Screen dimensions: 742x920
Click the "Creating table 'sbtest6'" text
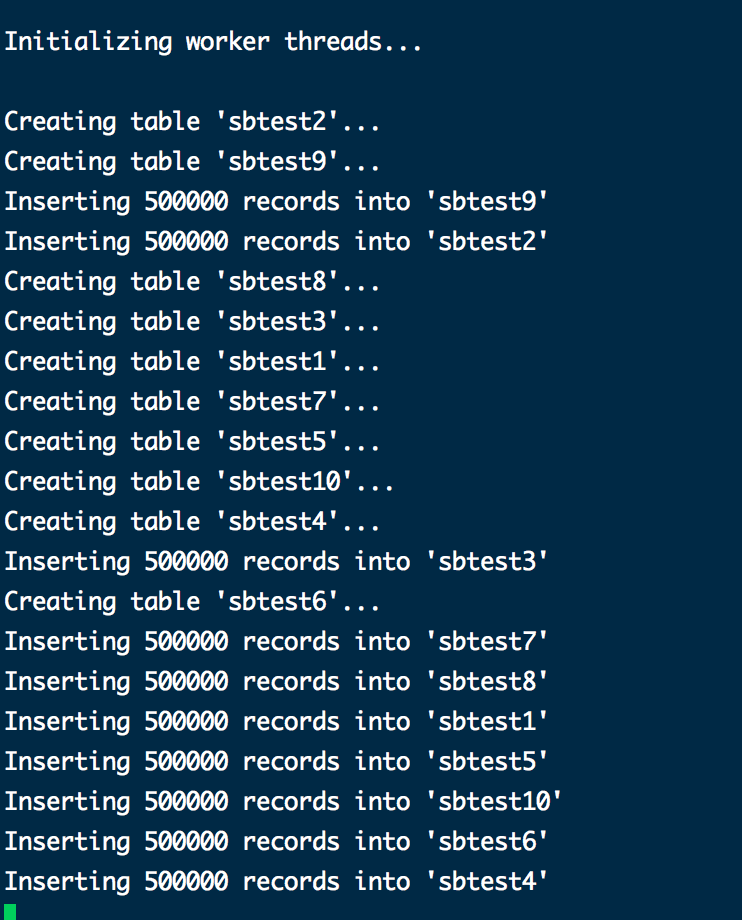click(192, 602)
